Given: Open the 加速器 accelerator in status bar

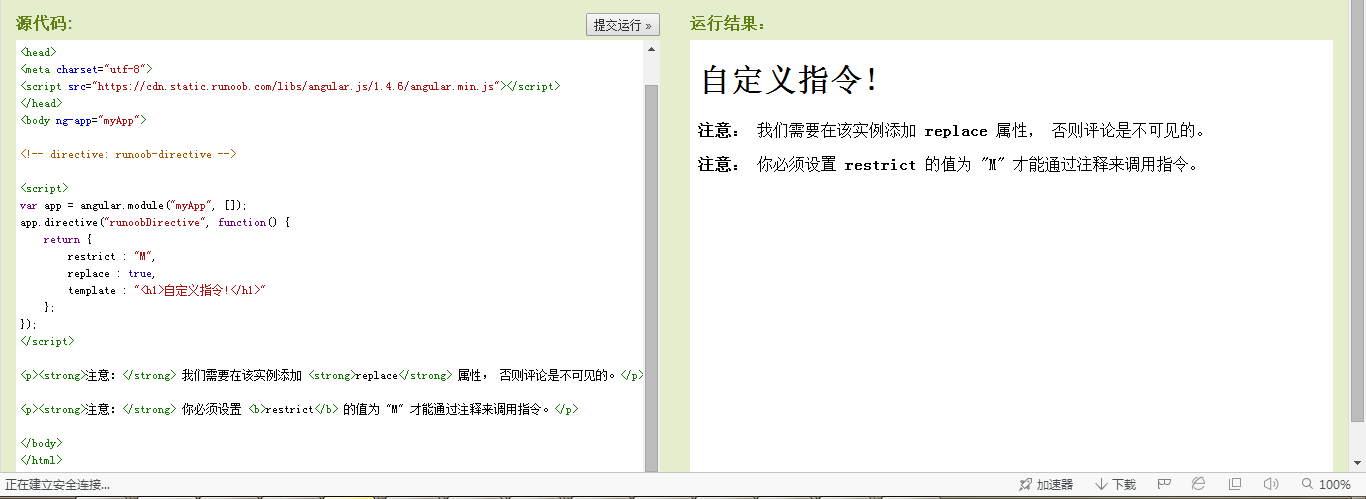Looking at the screenshot, I should pyautogui.click(x=1045, y=484).
